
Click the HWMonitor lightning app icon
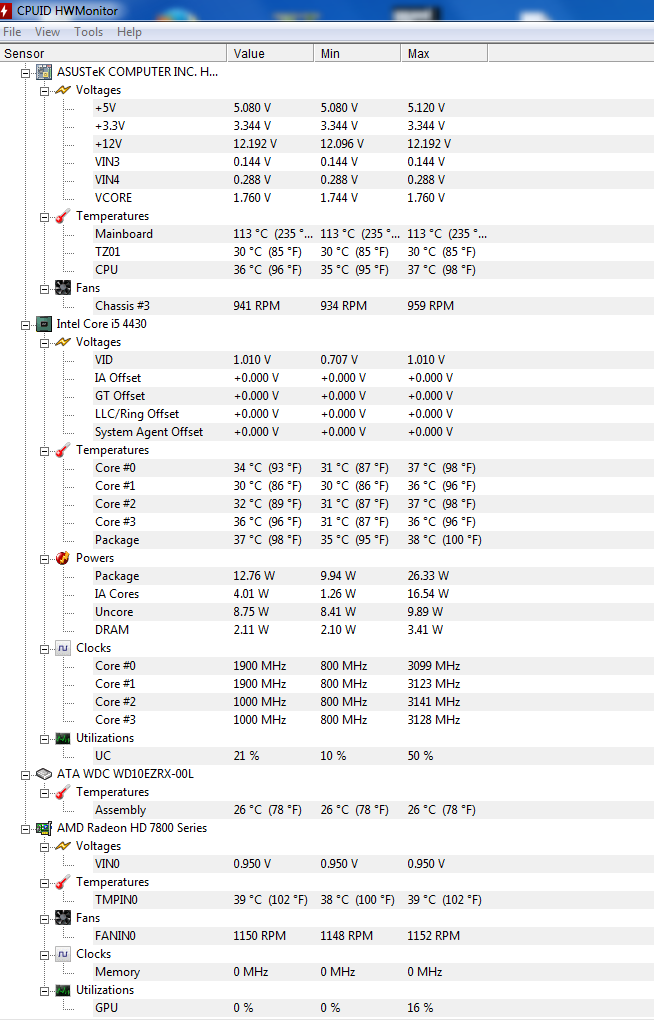coord(6,10)
